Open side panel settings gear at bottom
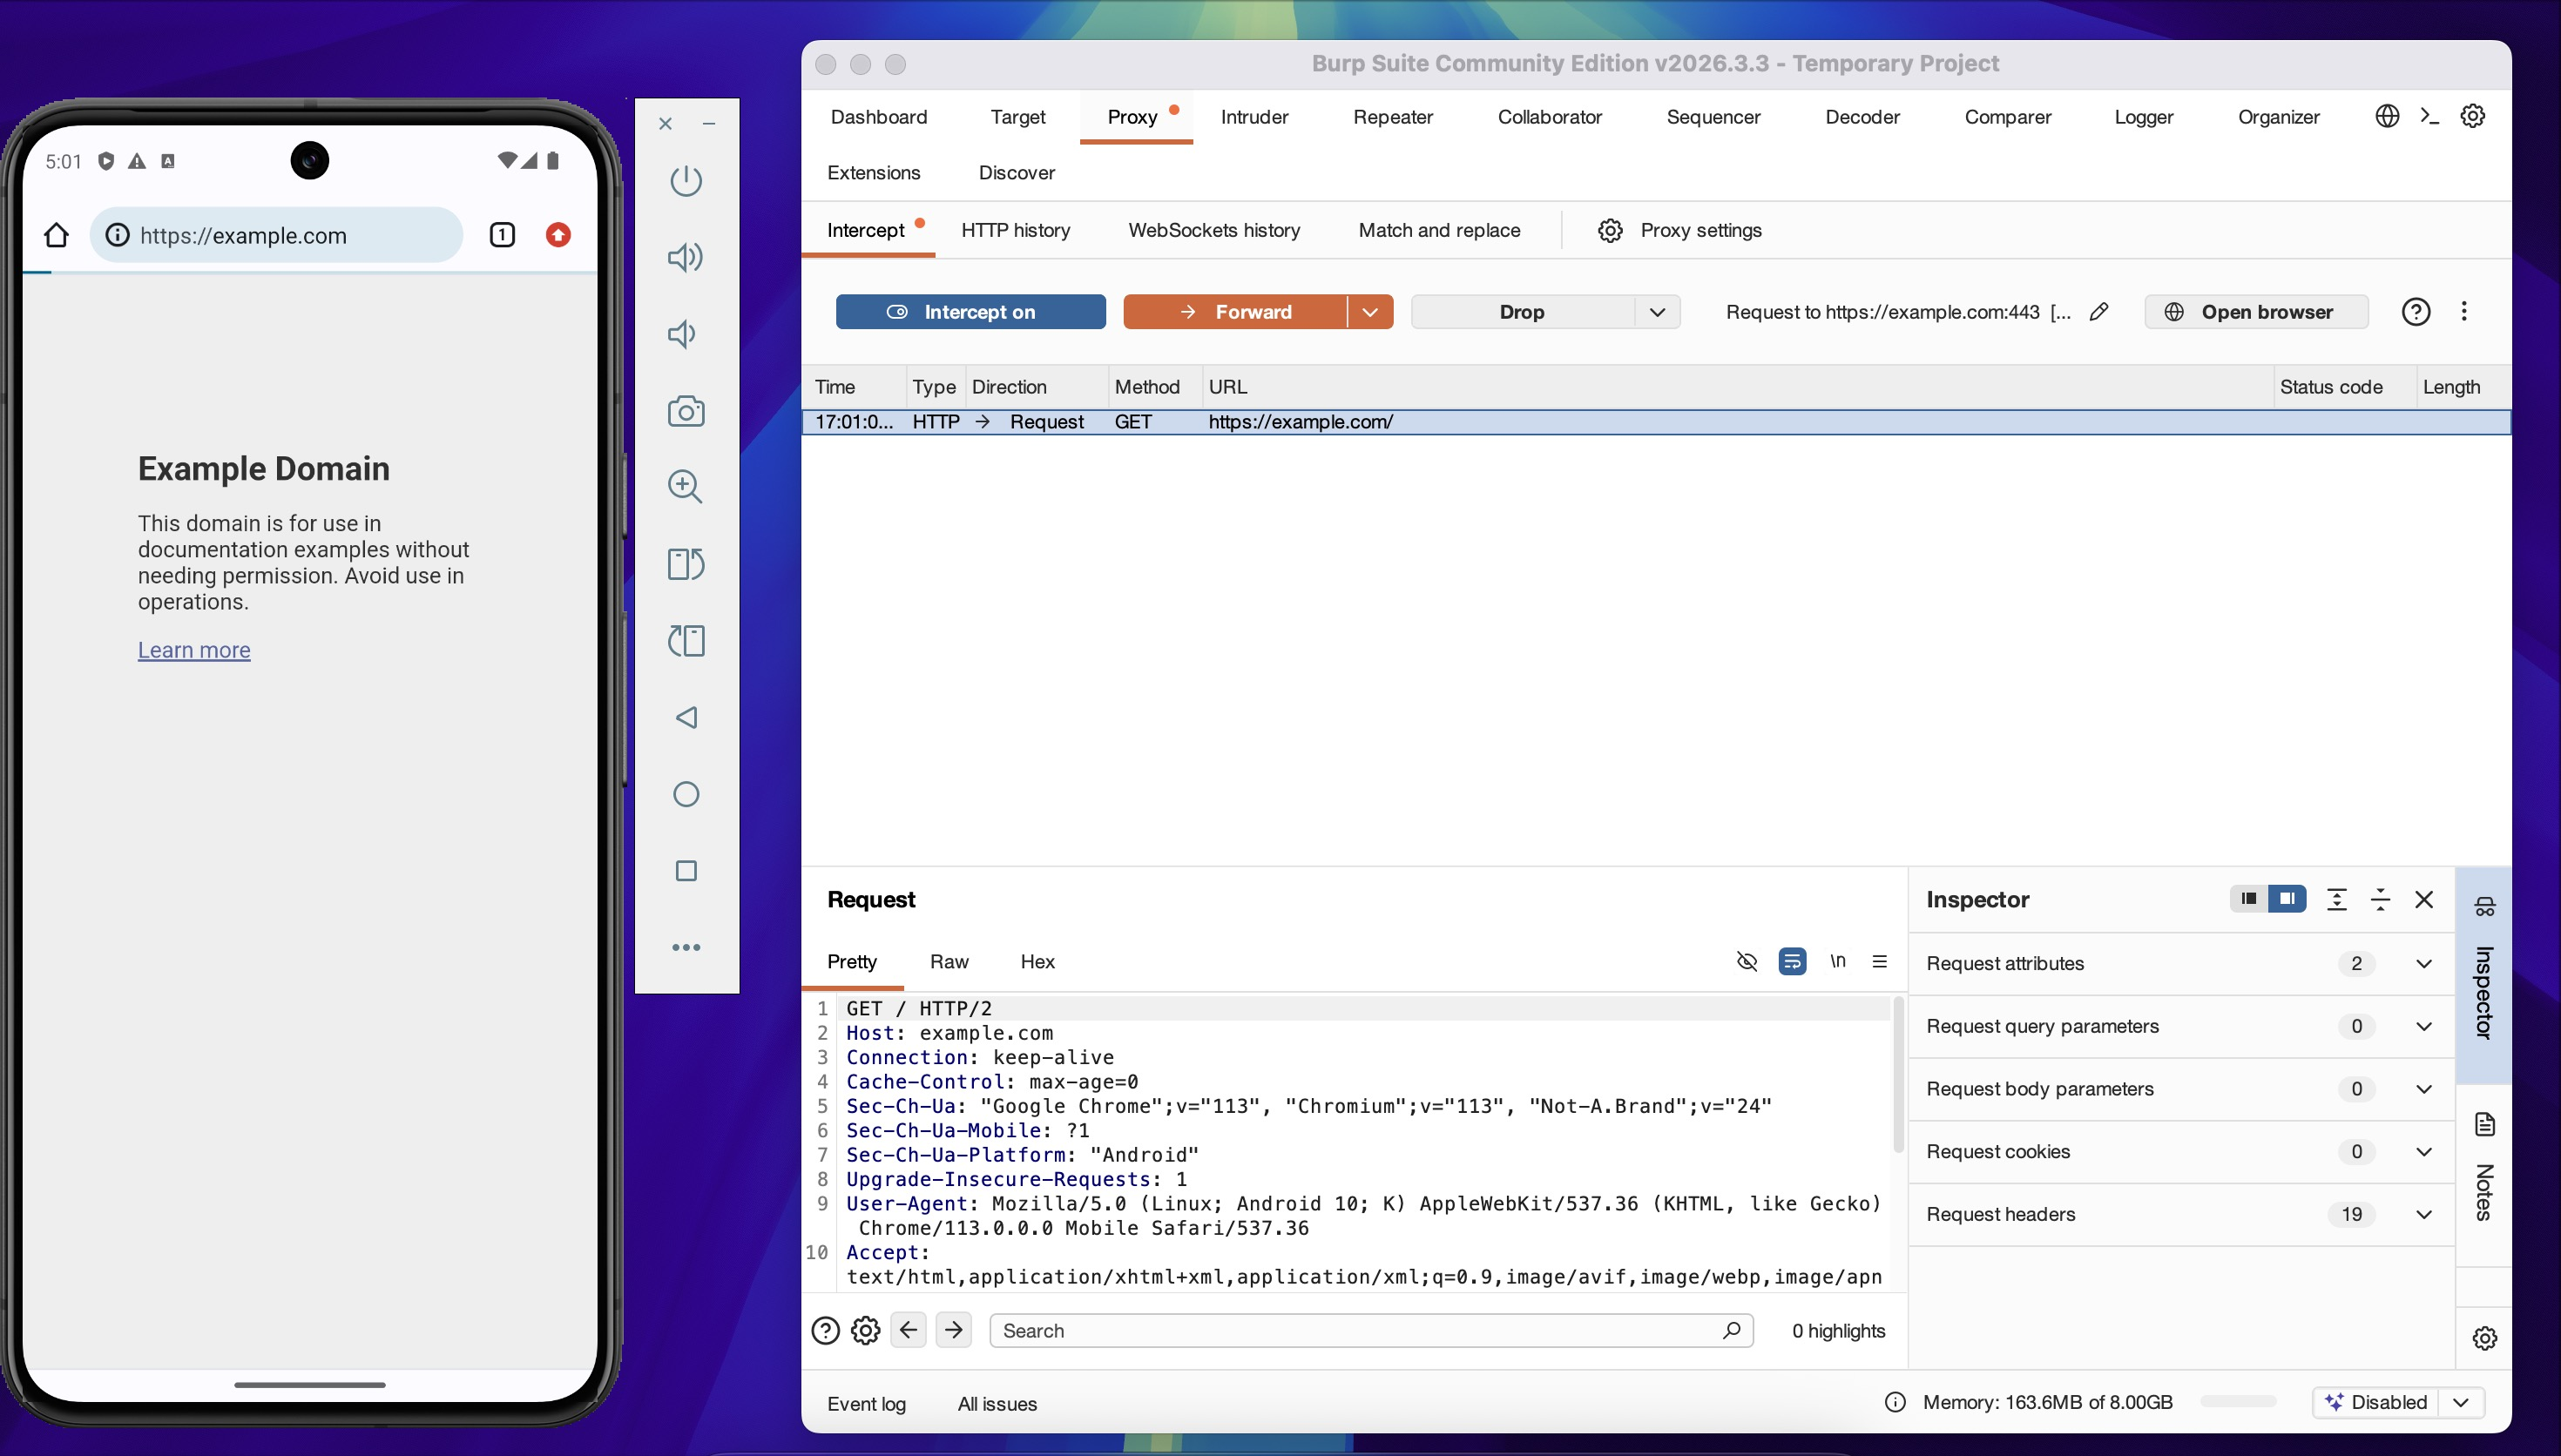This screenshot has height=1456, width=2561. pyautogui.click(x=2485, y=1338)
